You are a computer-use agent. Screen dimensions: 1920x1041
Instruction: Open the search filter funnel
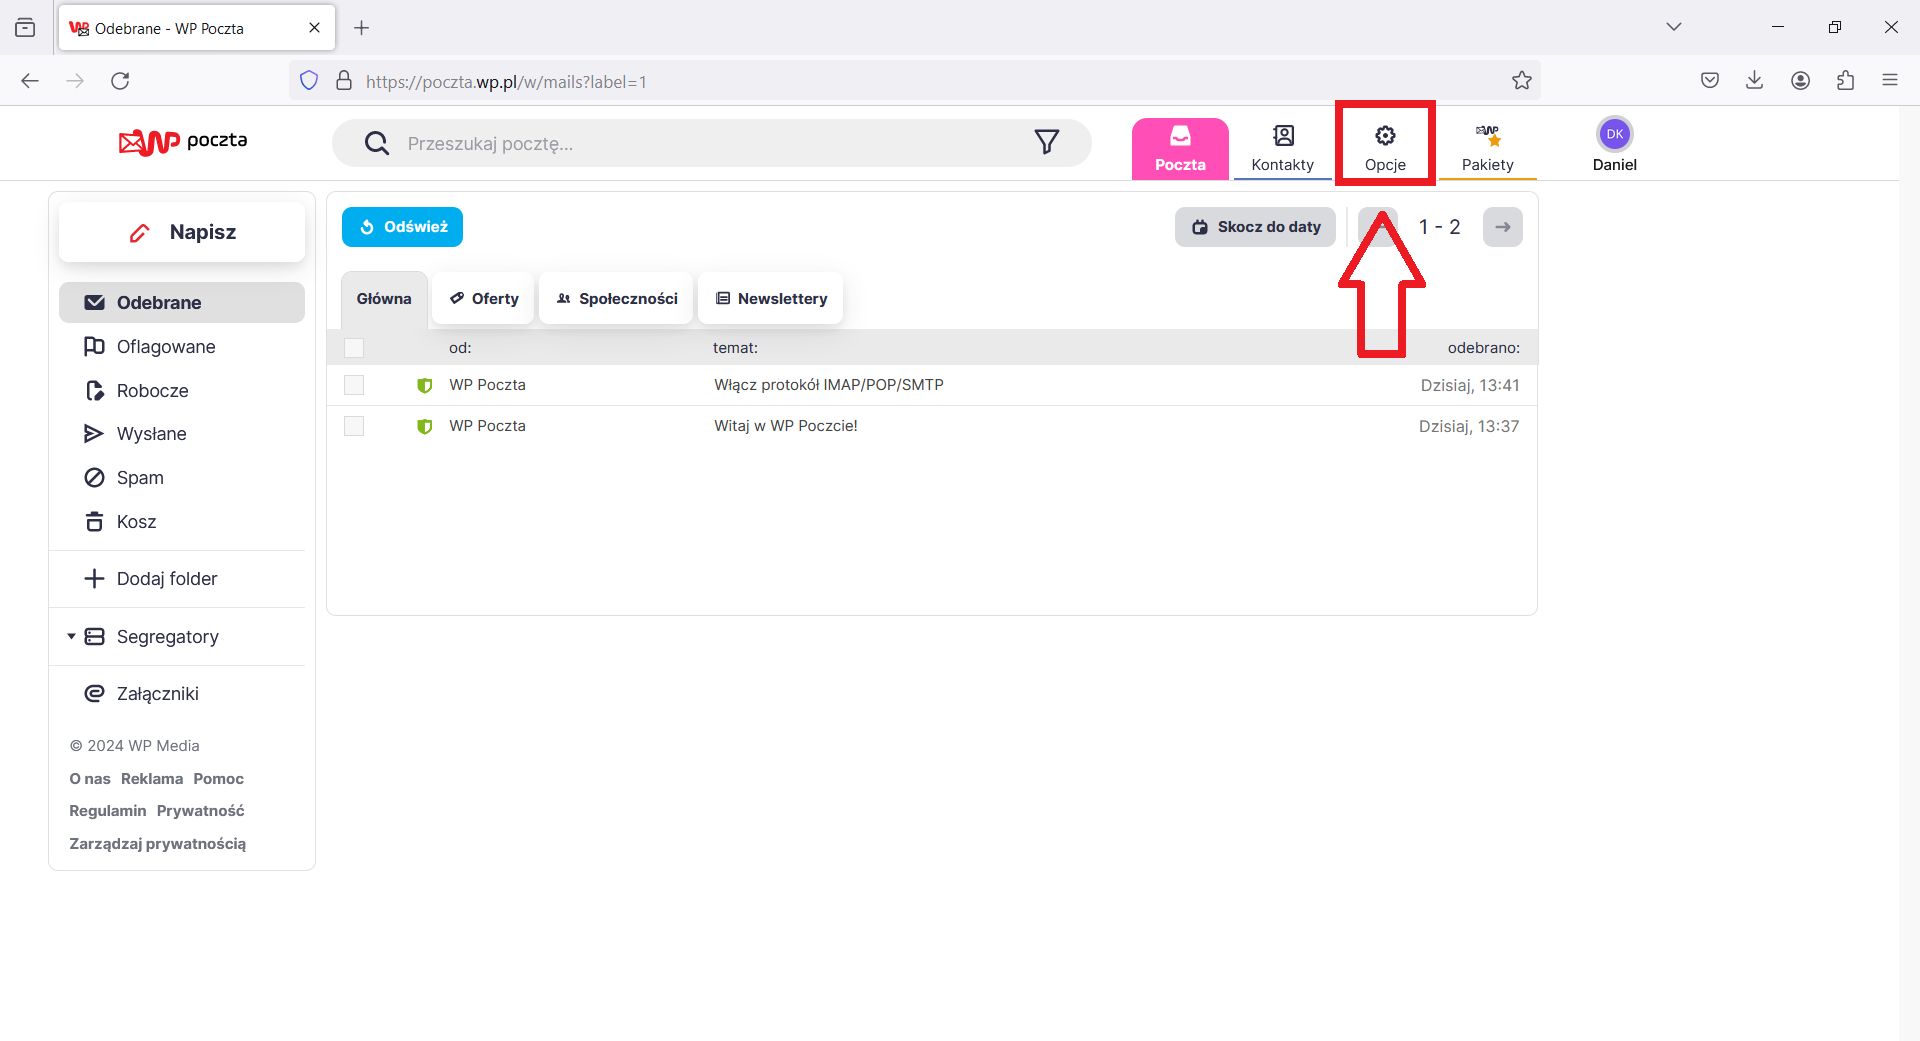1046,143
